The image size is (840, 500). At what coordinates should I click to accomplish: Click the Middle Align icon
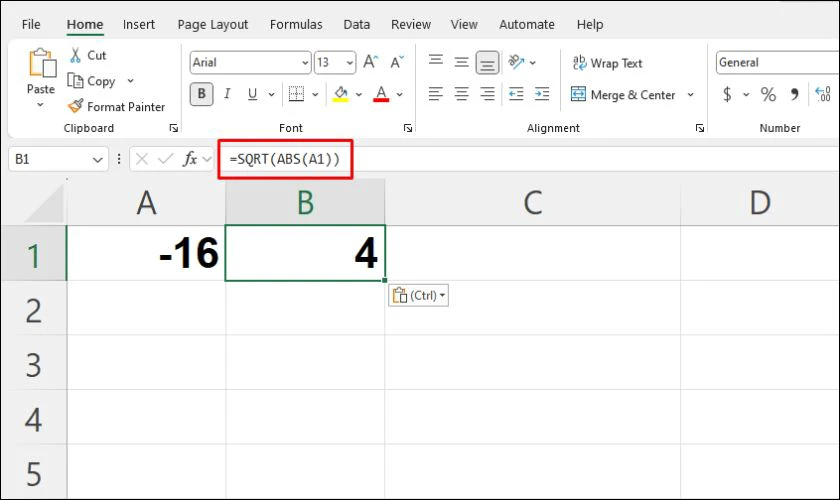(x=461, y=62)
